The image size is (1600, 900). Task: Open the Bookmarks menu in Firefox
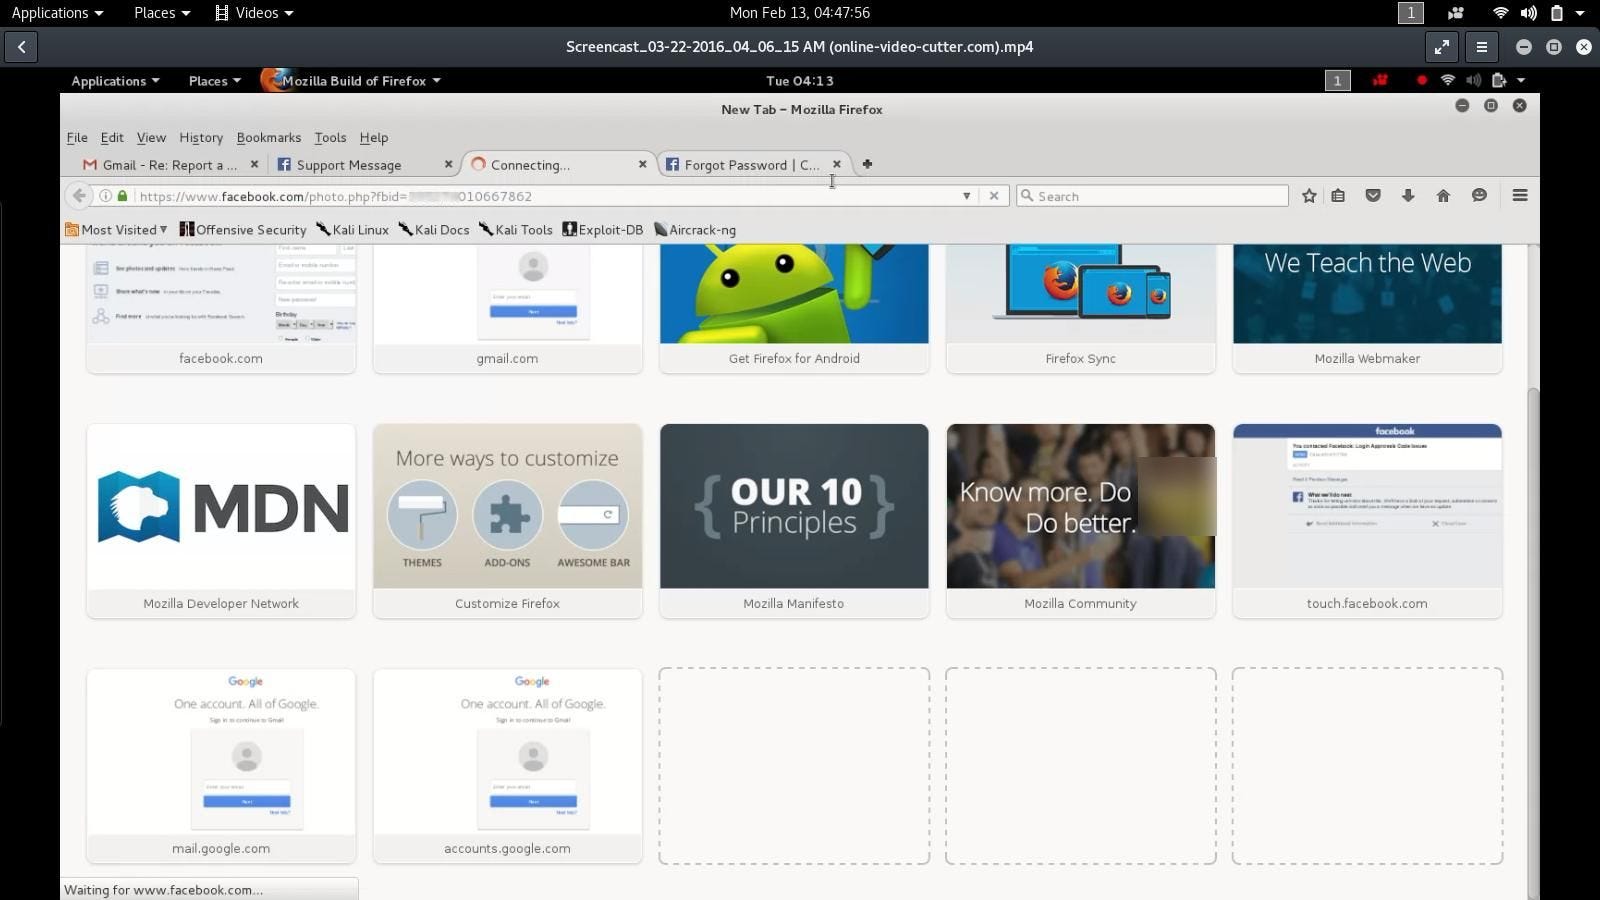[269, 138]
